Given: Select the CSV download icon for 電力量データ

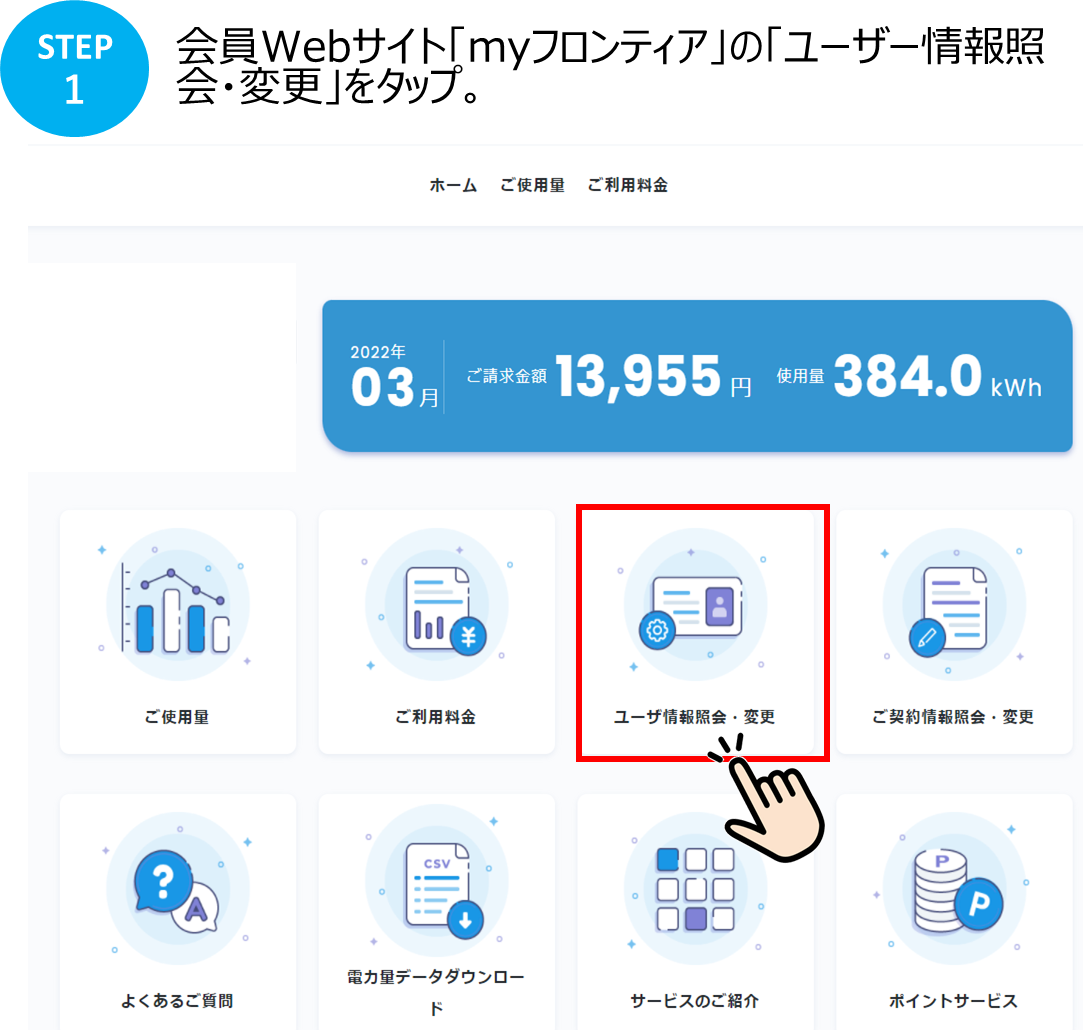Looking at the screenshot, I should point(436,880).
